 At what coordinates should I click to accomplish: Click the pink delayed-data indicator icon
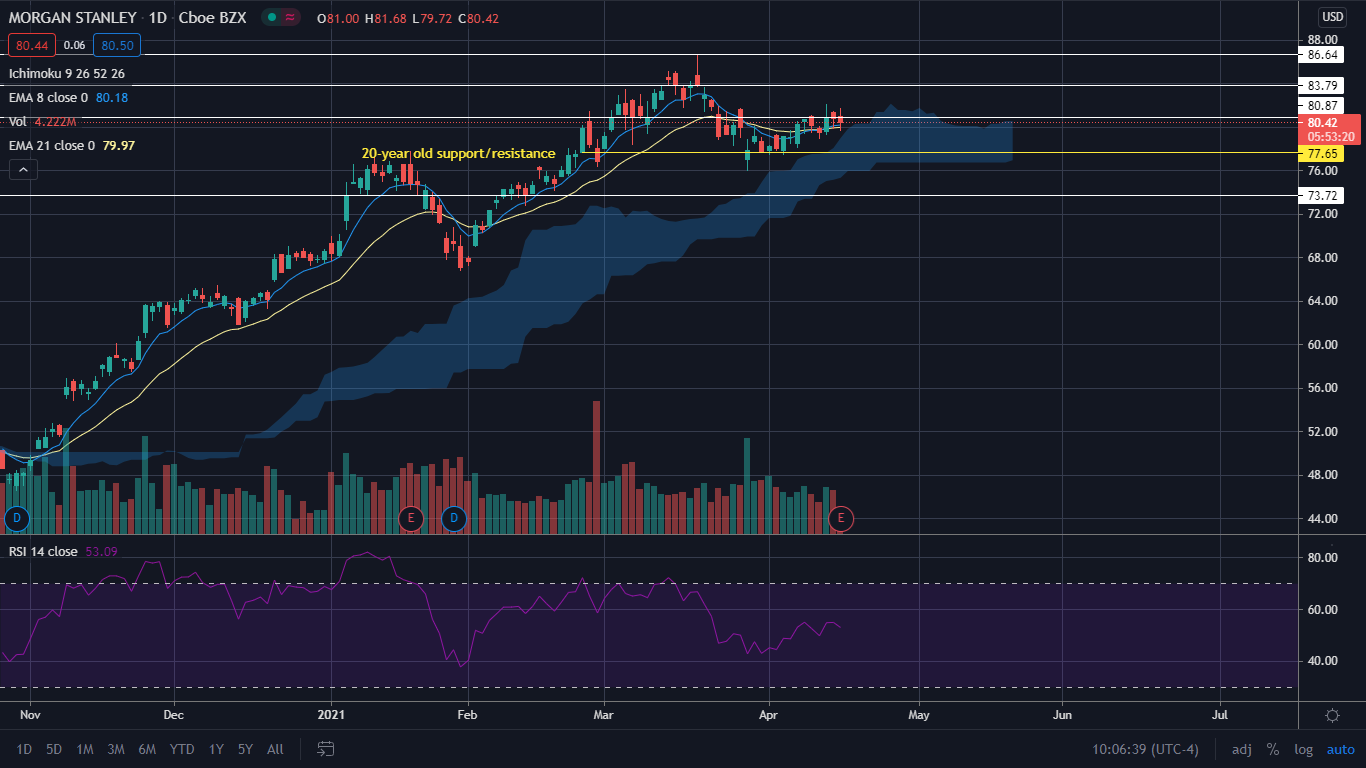tap(291, 17)
